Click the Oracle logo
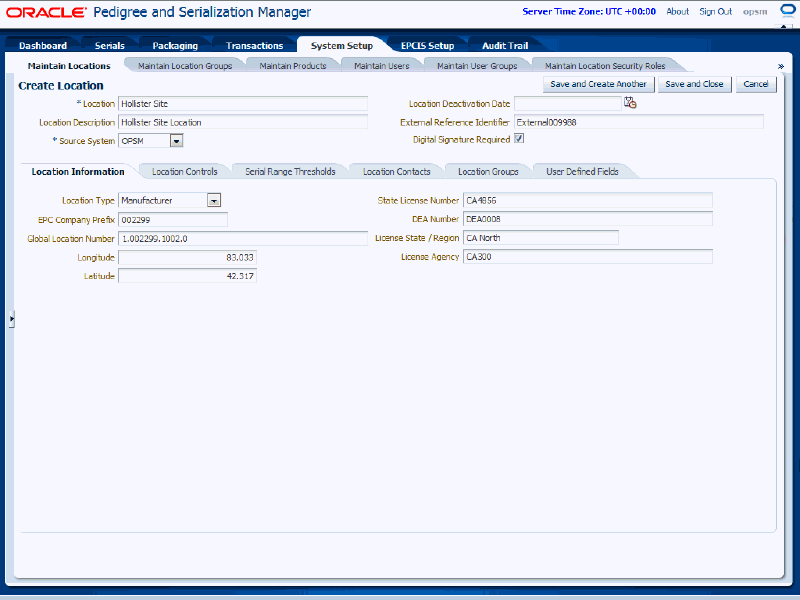800x600 pixels. [x=46, y=12]
